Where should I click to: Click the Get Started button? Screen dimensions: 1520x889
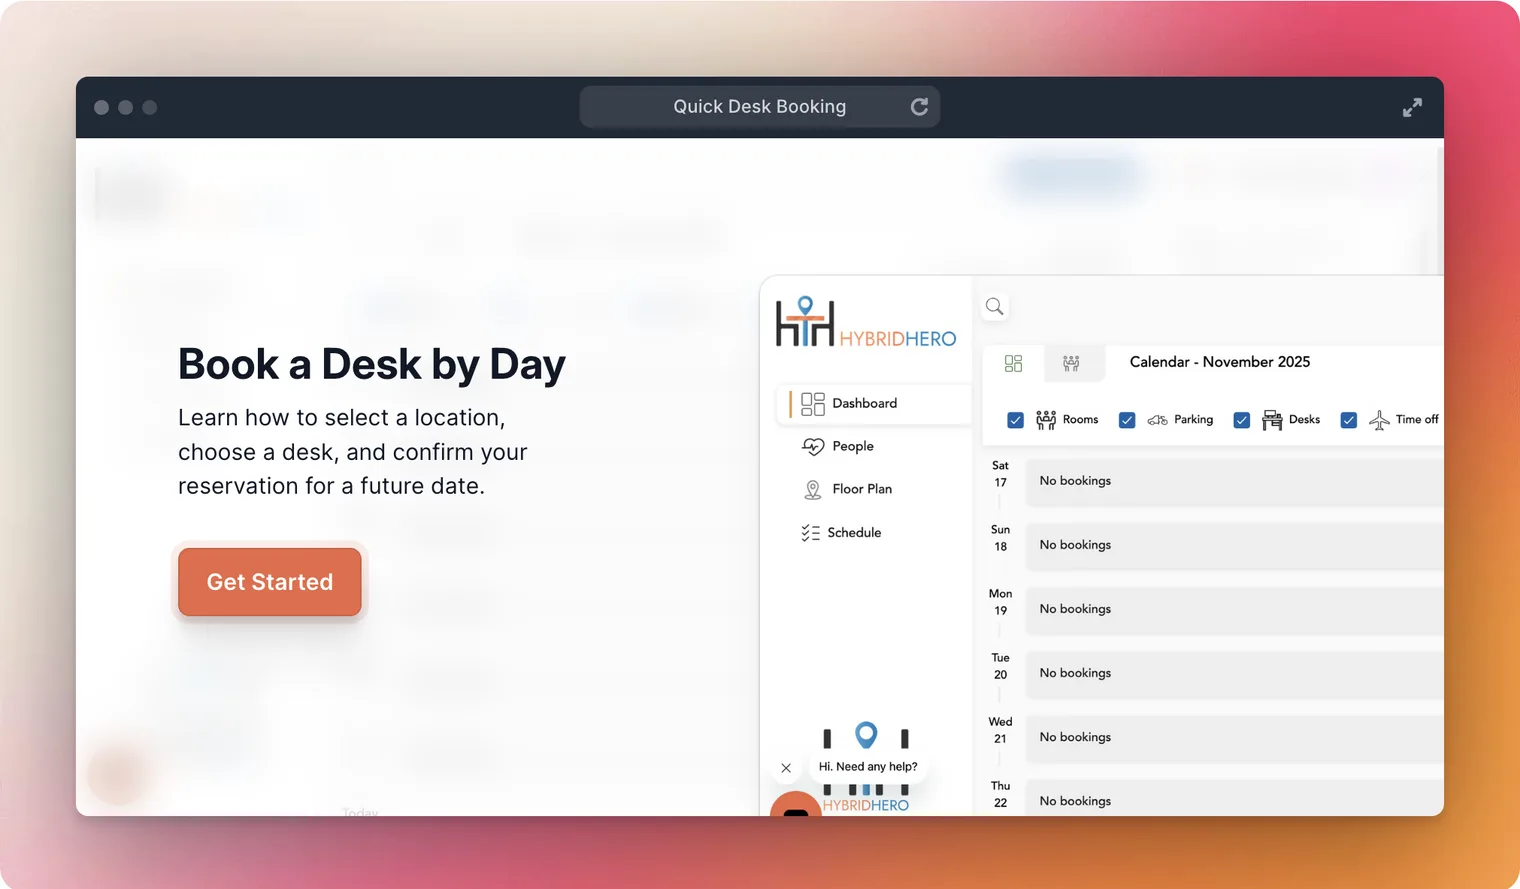coord(270,582)
